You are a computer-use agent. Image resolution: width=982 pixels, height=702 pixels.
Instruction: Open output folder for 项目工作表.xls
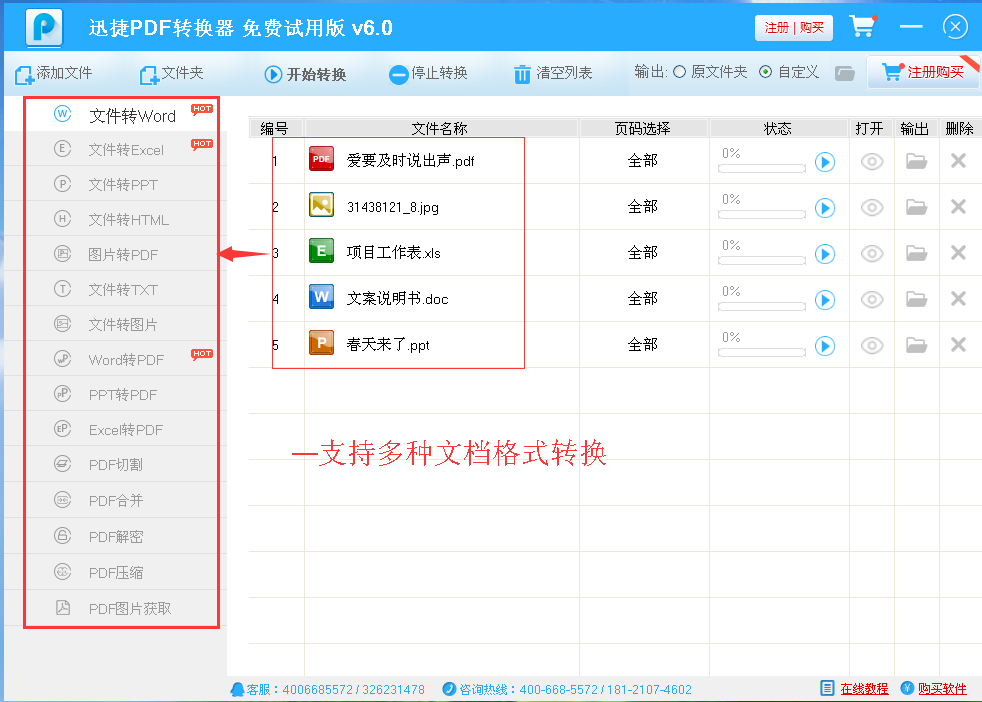[x=916, y=253]
